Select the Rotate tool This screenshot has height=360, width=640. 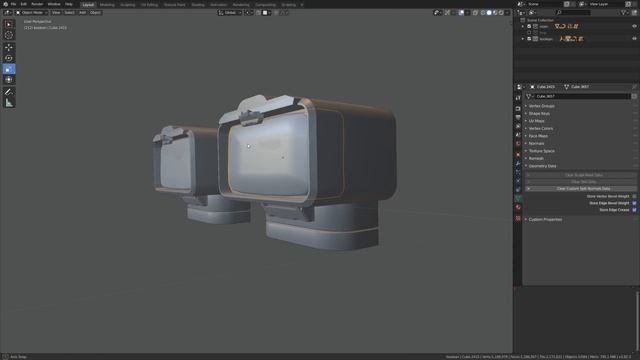coord(9,58)
